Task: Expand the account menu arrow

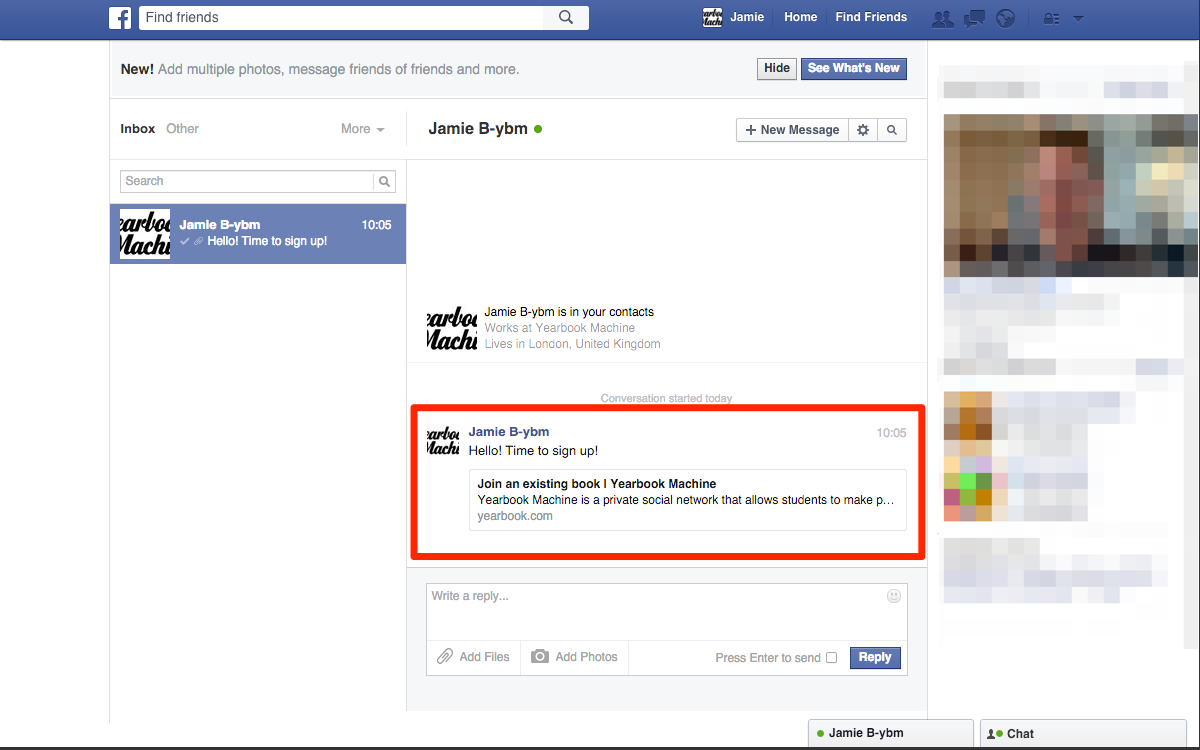Action: point(1078,18)
